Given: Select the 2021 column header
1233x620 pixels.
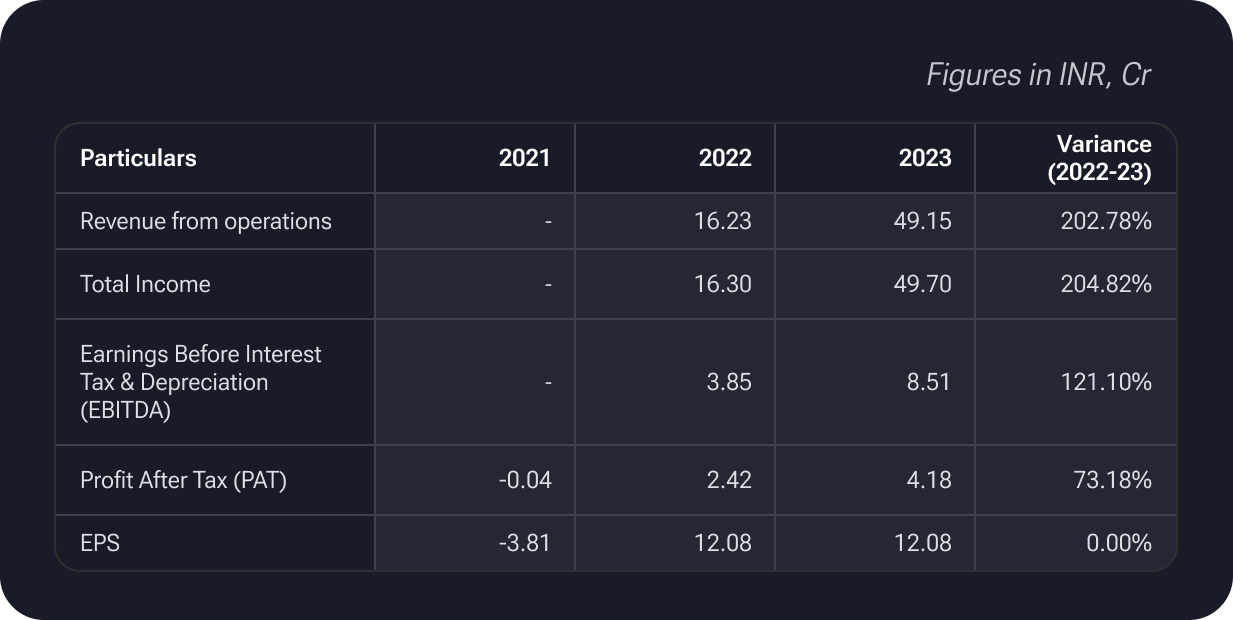Looking at the screenshot, I should (x=524, y=158).
